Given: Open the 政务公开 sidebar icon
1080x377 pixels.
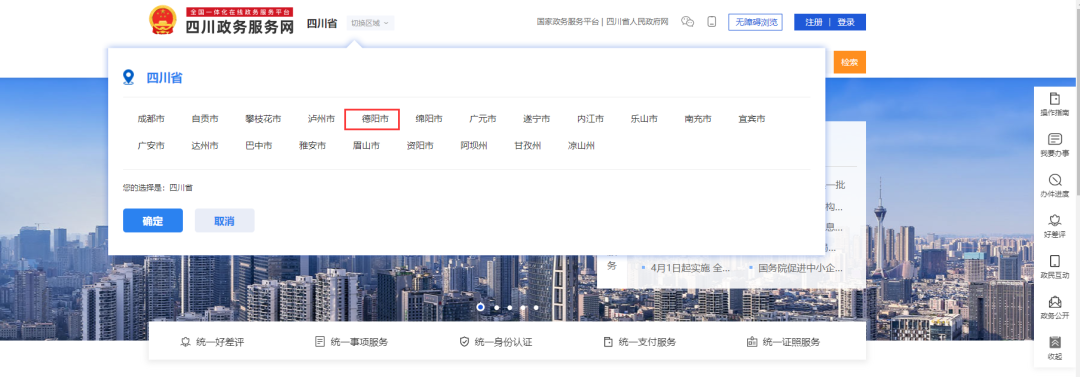Looking at the screenshot, I should coord(1054,302).
